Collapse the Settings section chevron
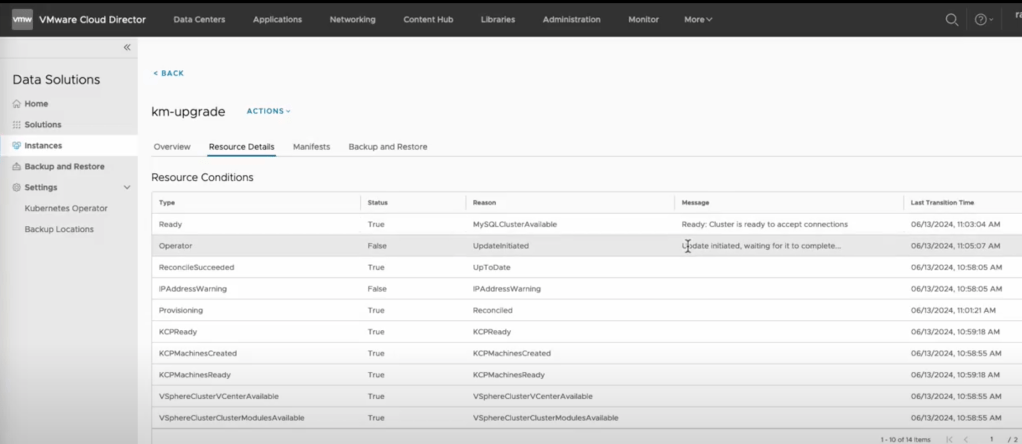Screen dimensions: 1022x444 tap(127, 188)
